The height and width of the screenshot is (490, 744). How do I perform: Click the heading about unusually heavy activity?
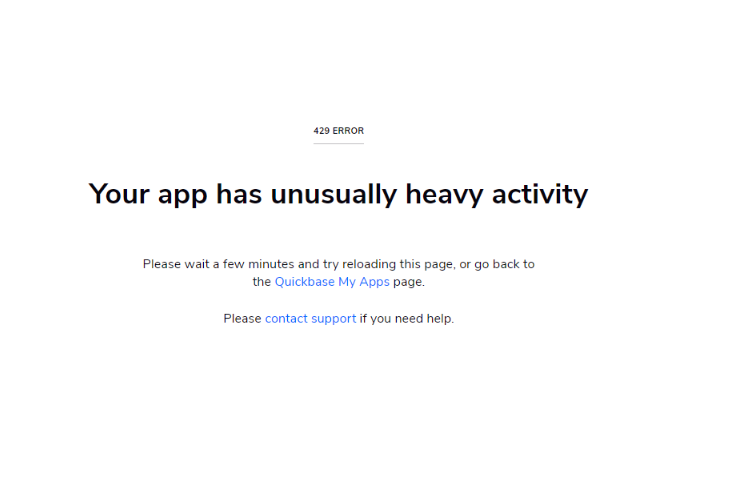tap(338, 194)
